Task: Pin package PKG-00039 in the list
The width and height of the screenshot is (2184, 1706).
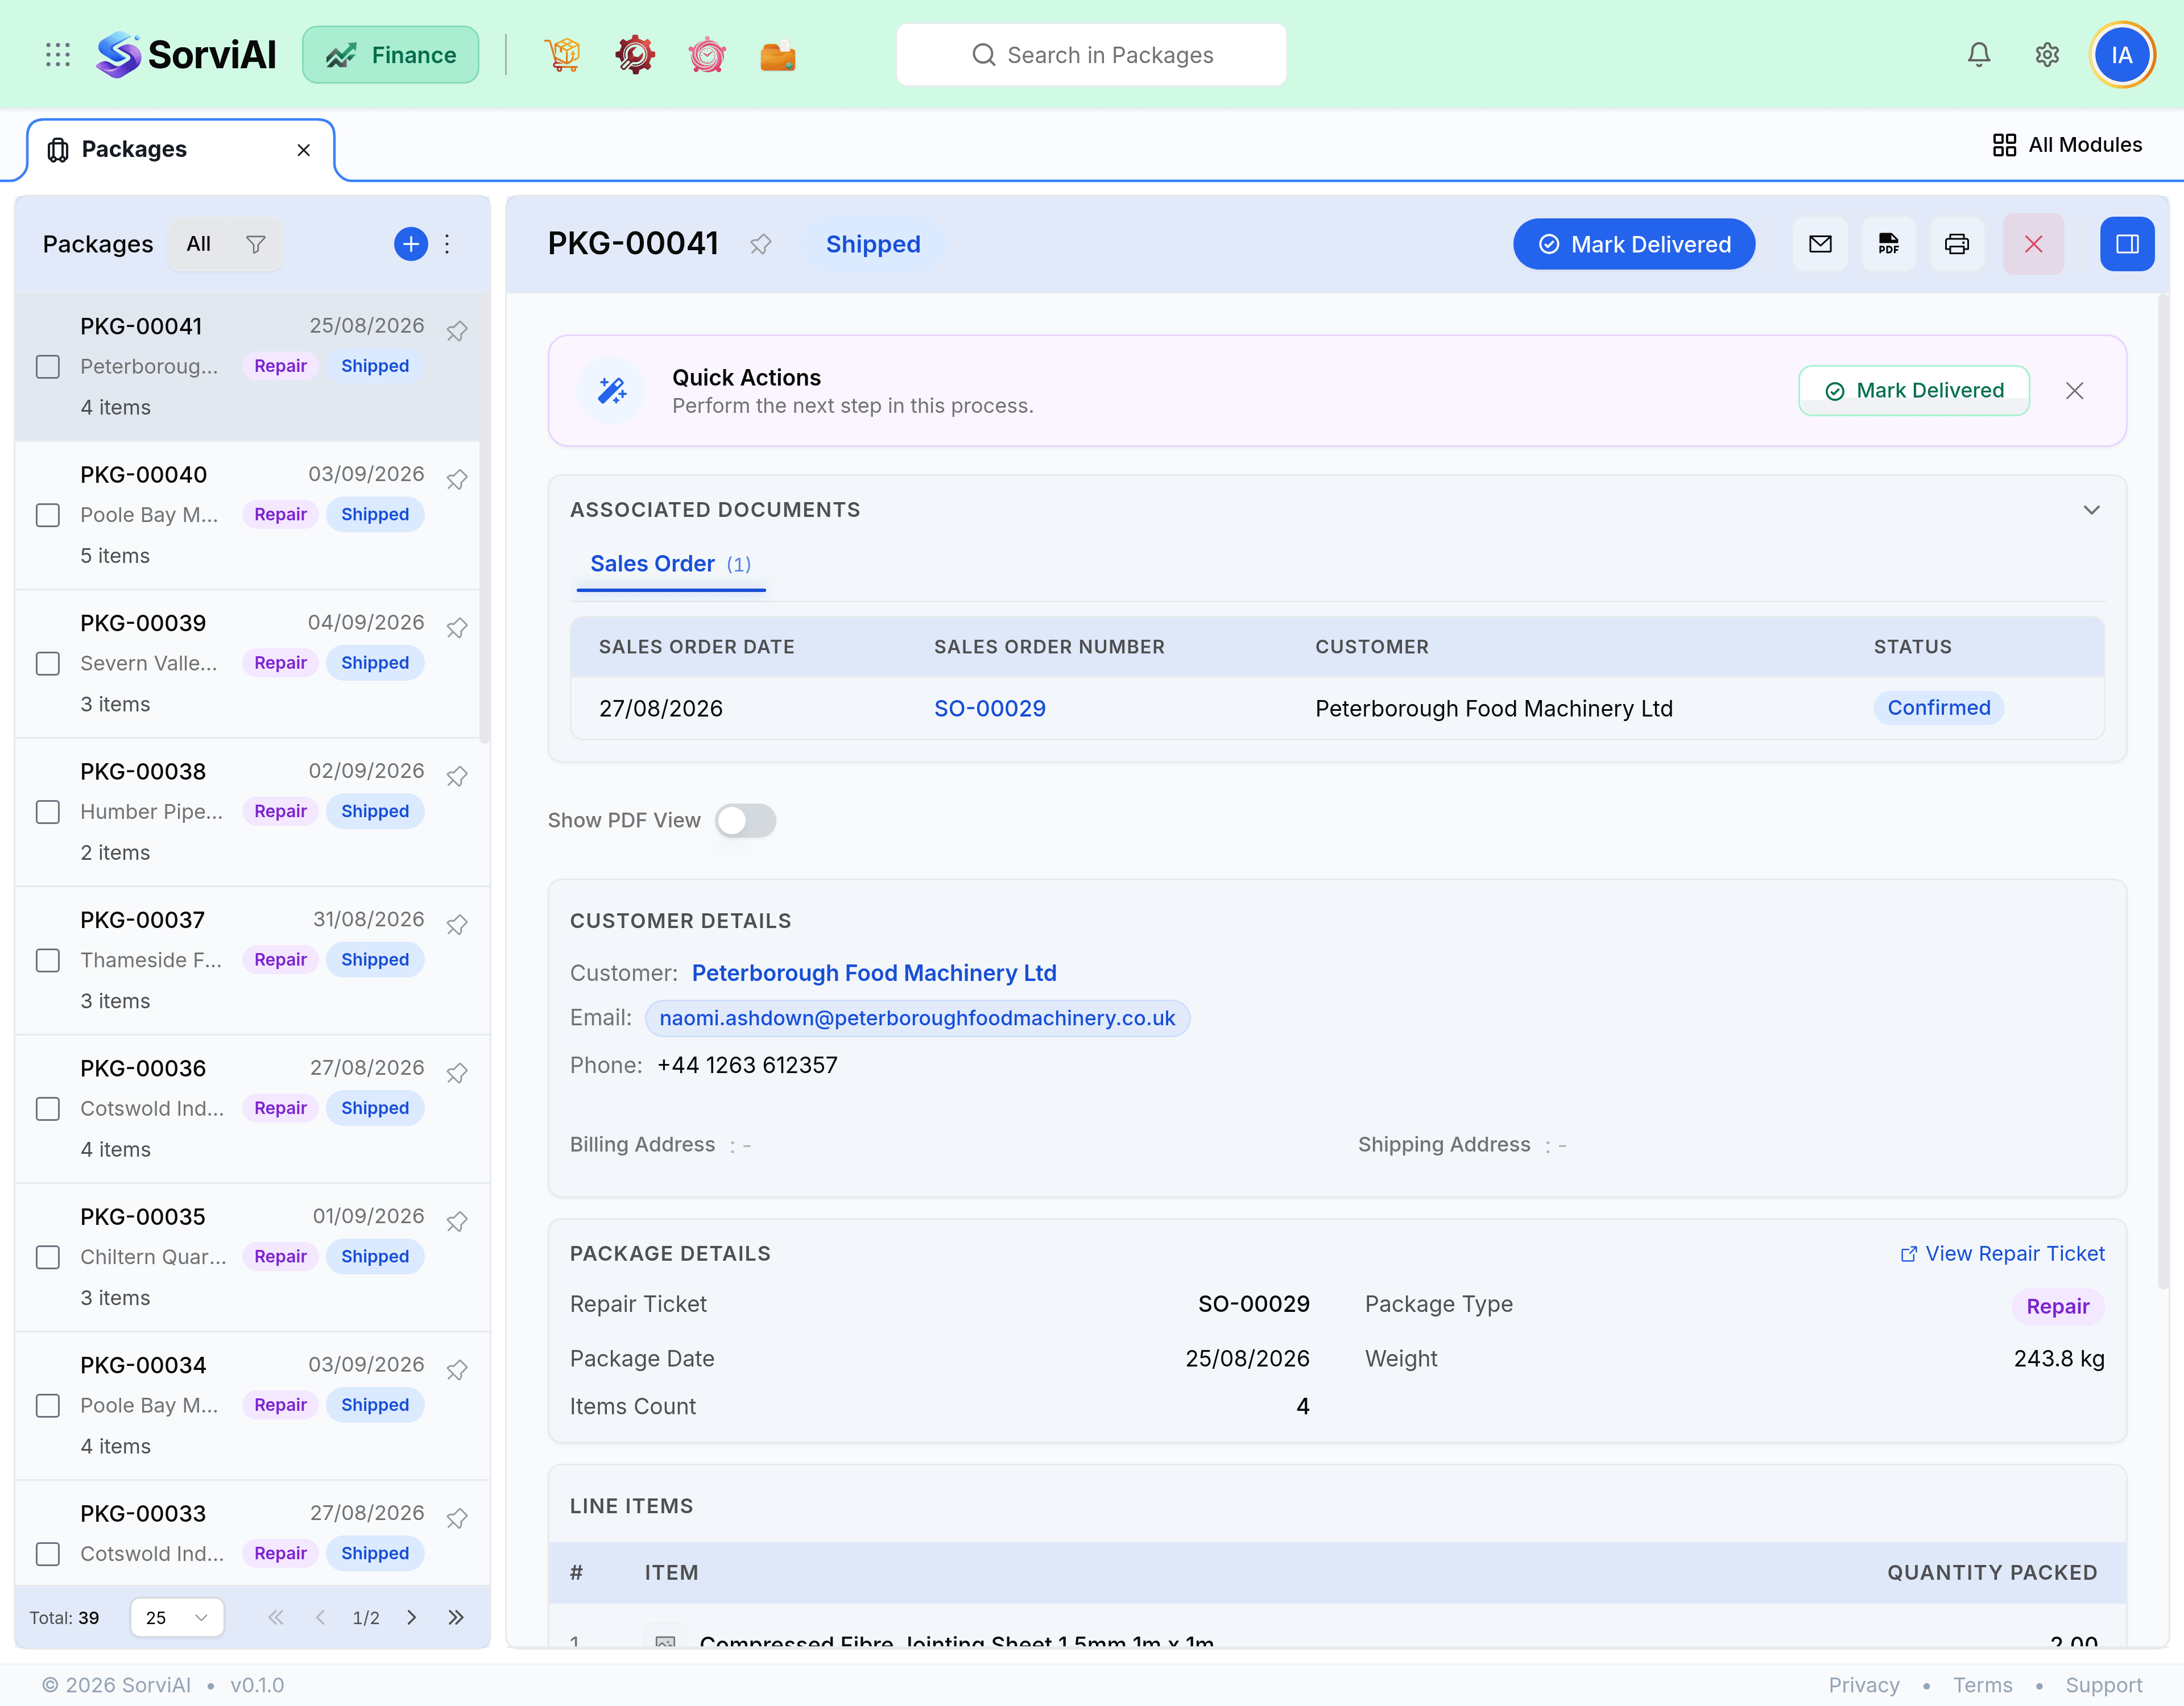Action: pos(457,627)
